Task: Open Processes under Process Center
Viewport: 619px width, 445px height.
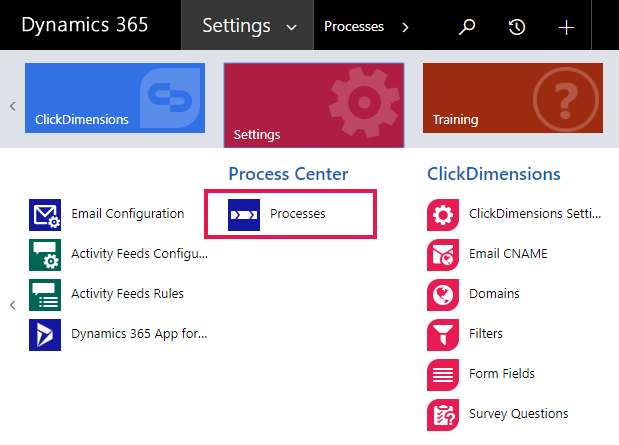Action: (x=298, y=214)
